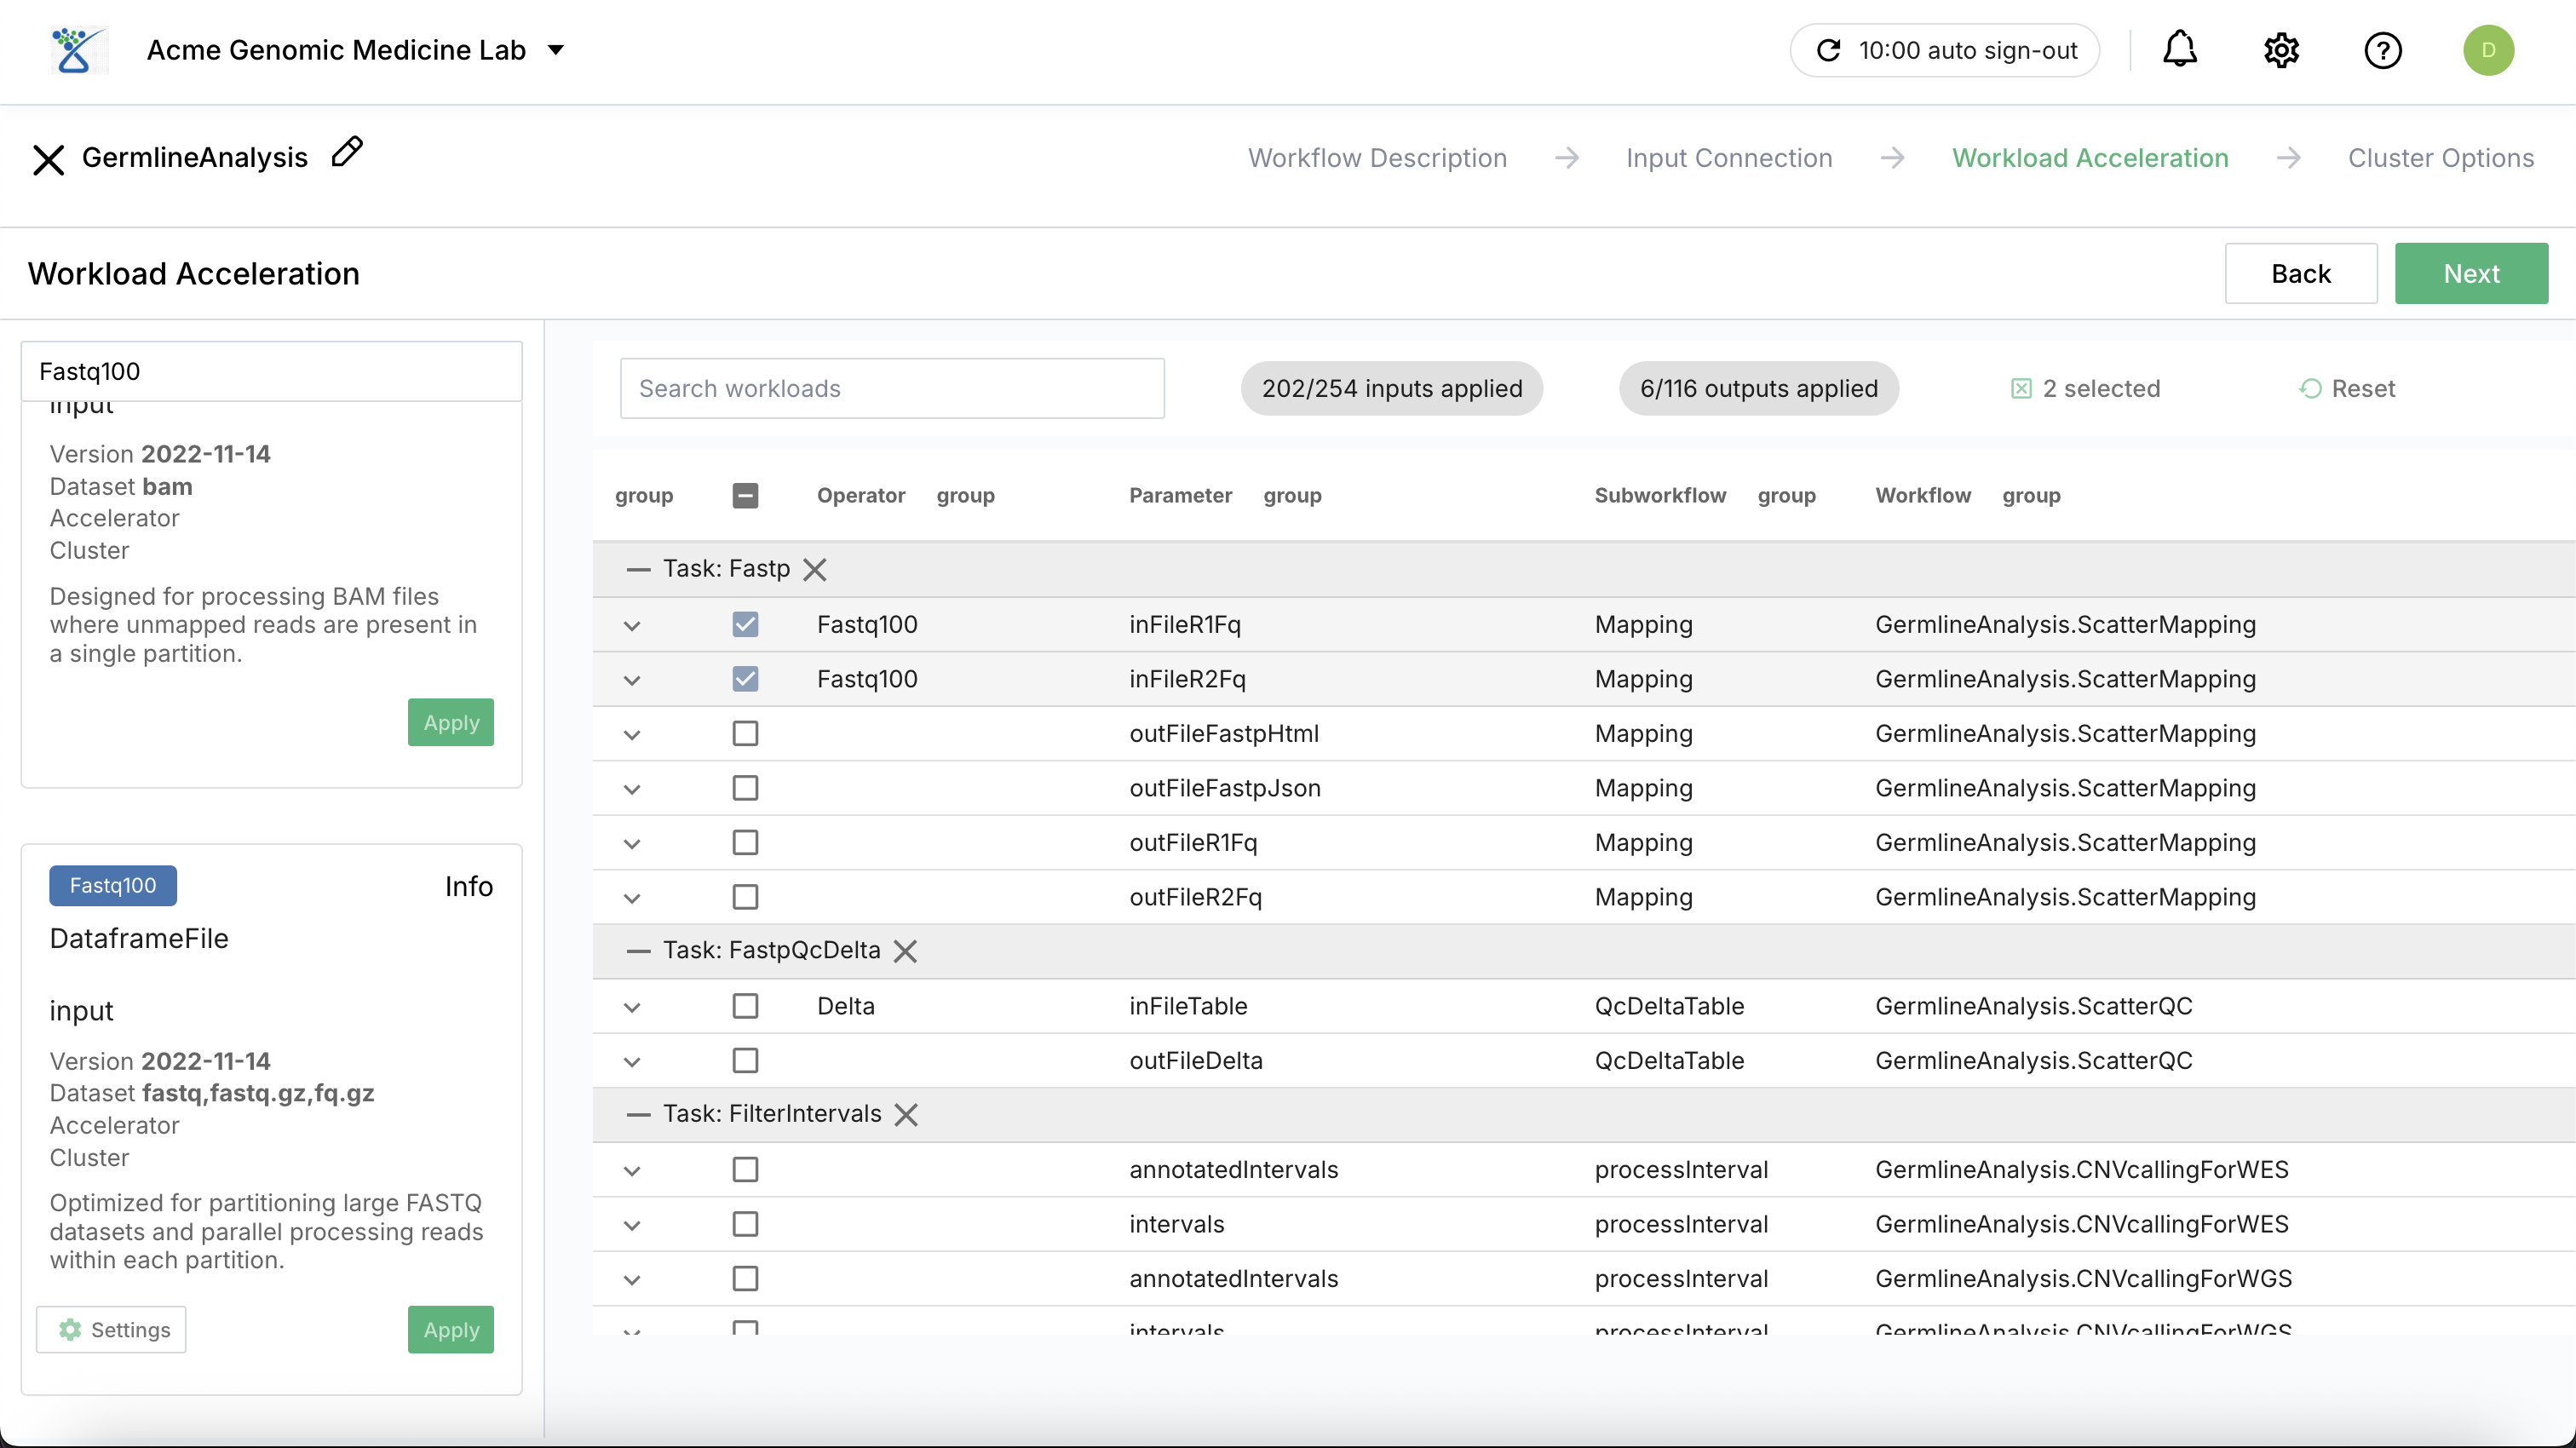The image size is (2576, 1448).
Task: Focus the Search workloads field
Action: point(891,389)
